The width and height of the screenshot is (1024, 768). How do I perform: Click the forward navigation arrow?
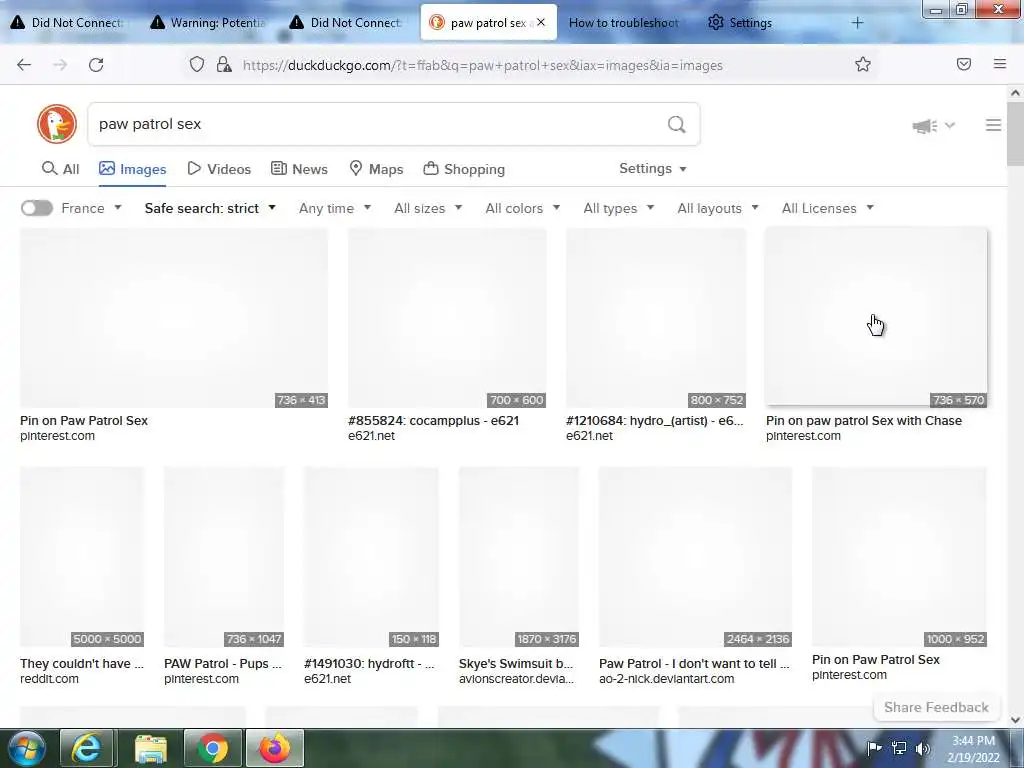[60, 65]
